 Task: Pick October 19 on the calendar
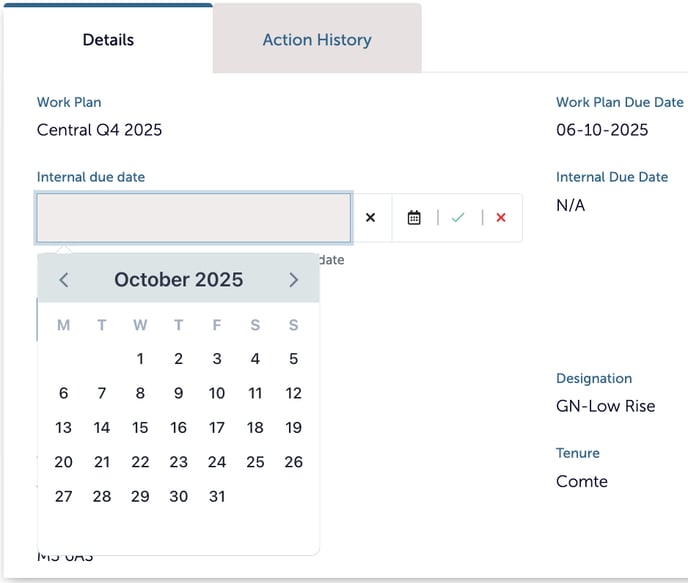[x=293, y=428]
